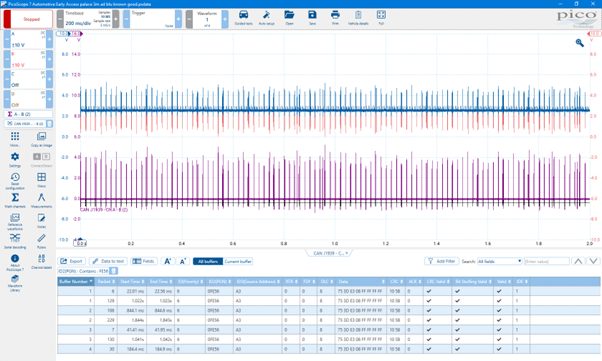Image resolution: width=602 pixels, height=361 pixels.
Task: Open Waveform library icon
Action: pos(15,283)
